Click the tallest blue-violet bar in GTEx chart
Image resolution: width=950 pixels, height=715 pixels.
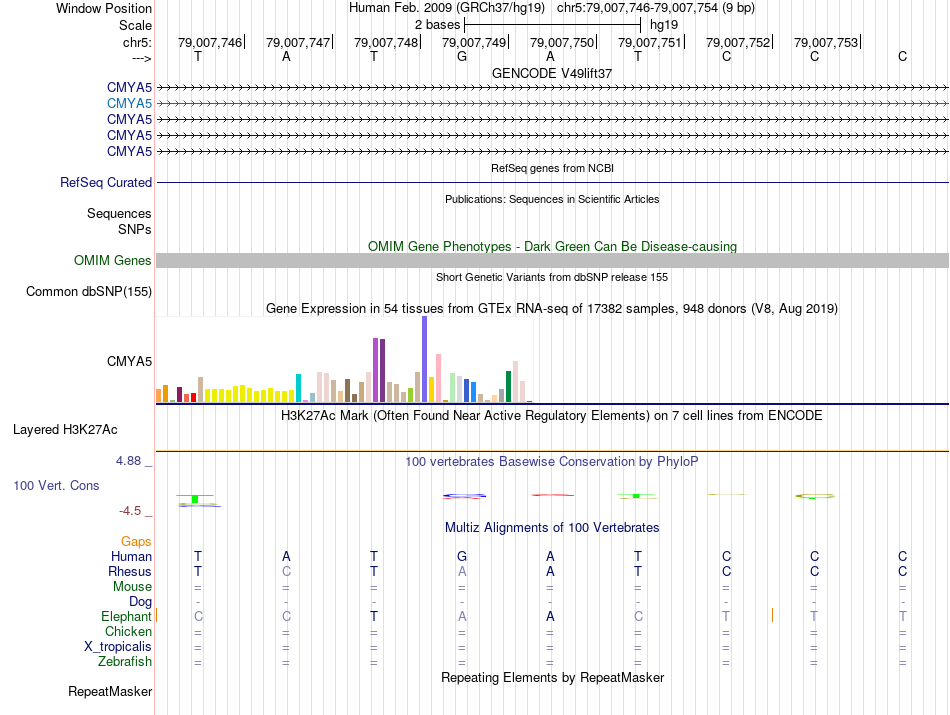point(424,359)
